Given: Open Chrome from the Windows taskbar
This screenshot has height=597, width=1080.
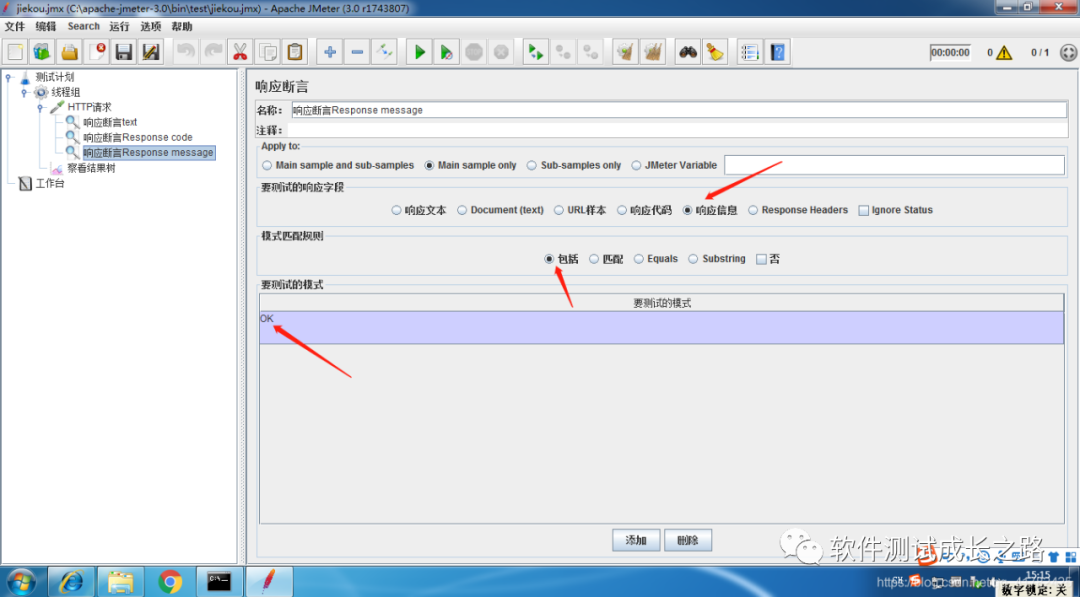Looking at the screenshot, I should click(x=170, y=582).
